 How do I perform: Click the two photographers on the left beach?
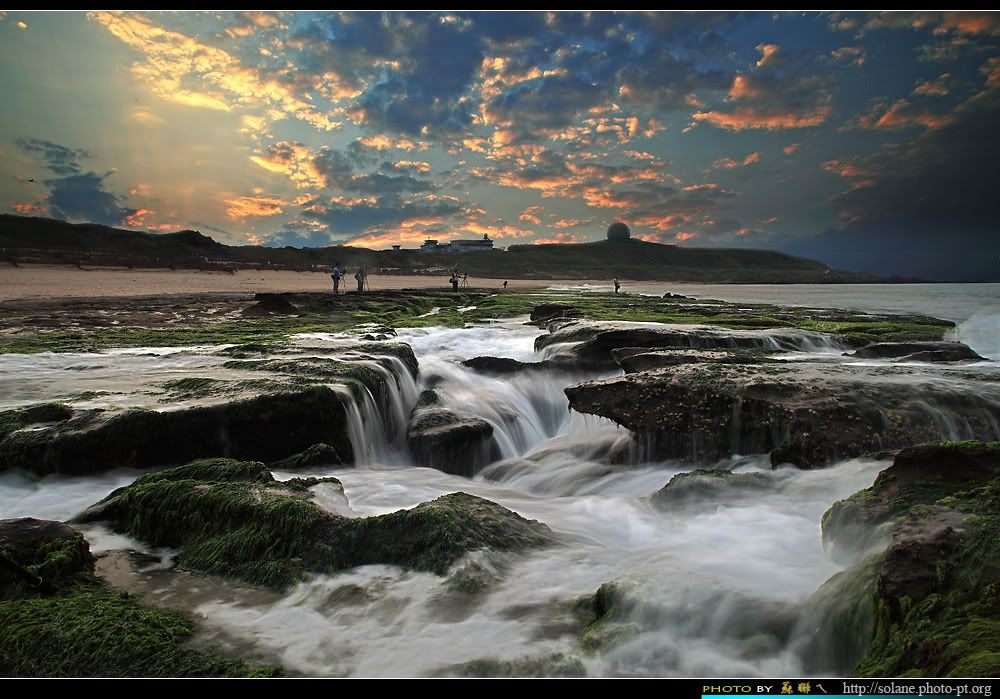click(348, 277)
